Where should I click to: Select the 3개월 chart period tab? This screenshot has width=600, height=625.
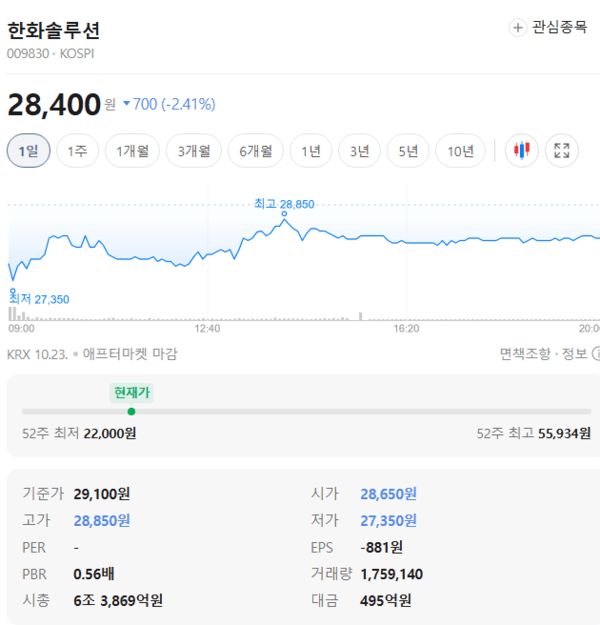194,151
